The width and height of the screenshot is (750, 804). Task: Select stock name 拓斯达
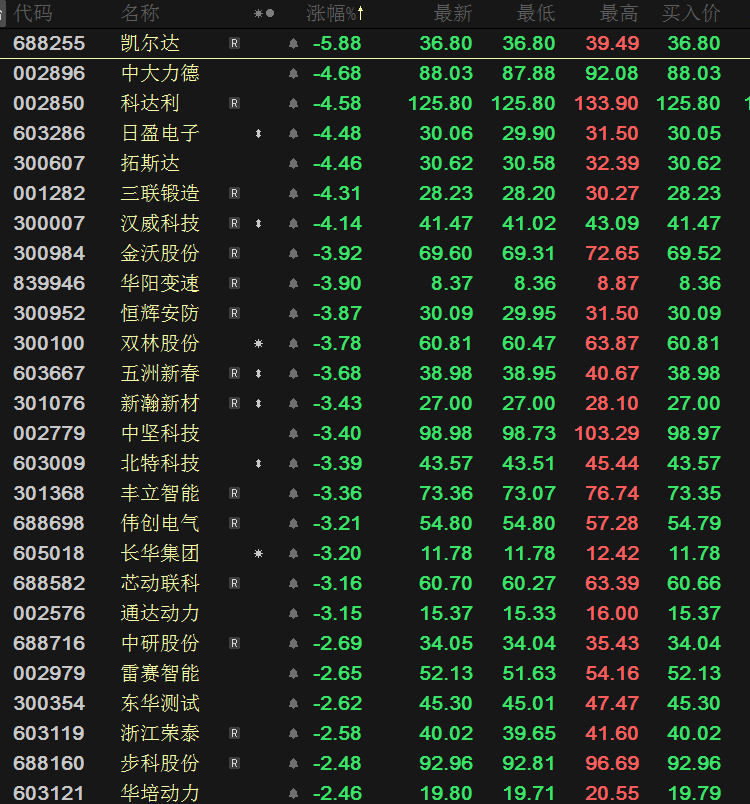pos(150,164)
